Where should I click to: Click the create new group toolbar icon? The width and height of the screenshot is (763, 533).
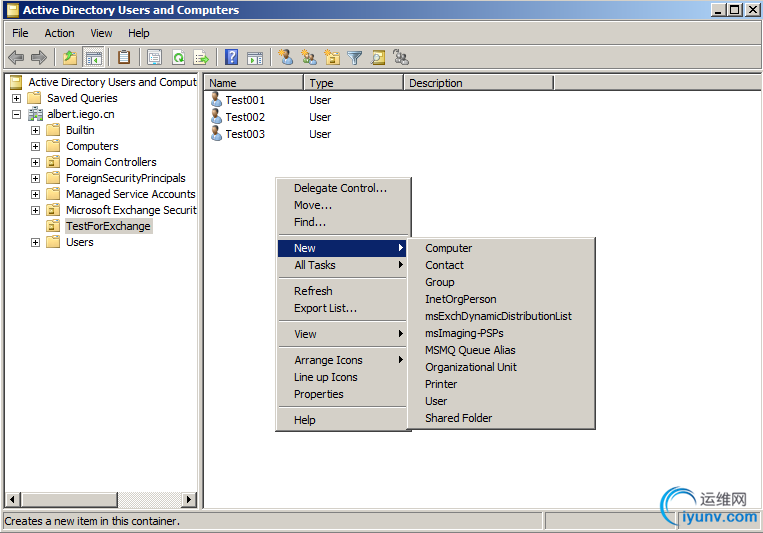pyautogui.click(x=309, y=58)
